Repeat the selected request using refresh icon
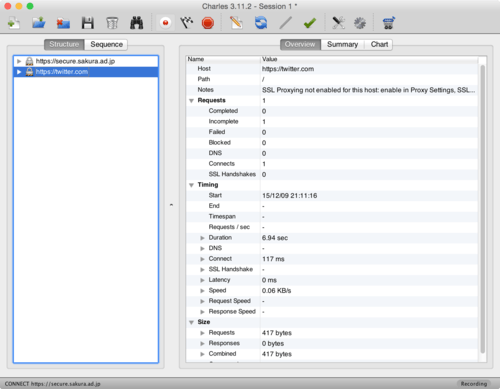The image size is (500, 389). 261,23
